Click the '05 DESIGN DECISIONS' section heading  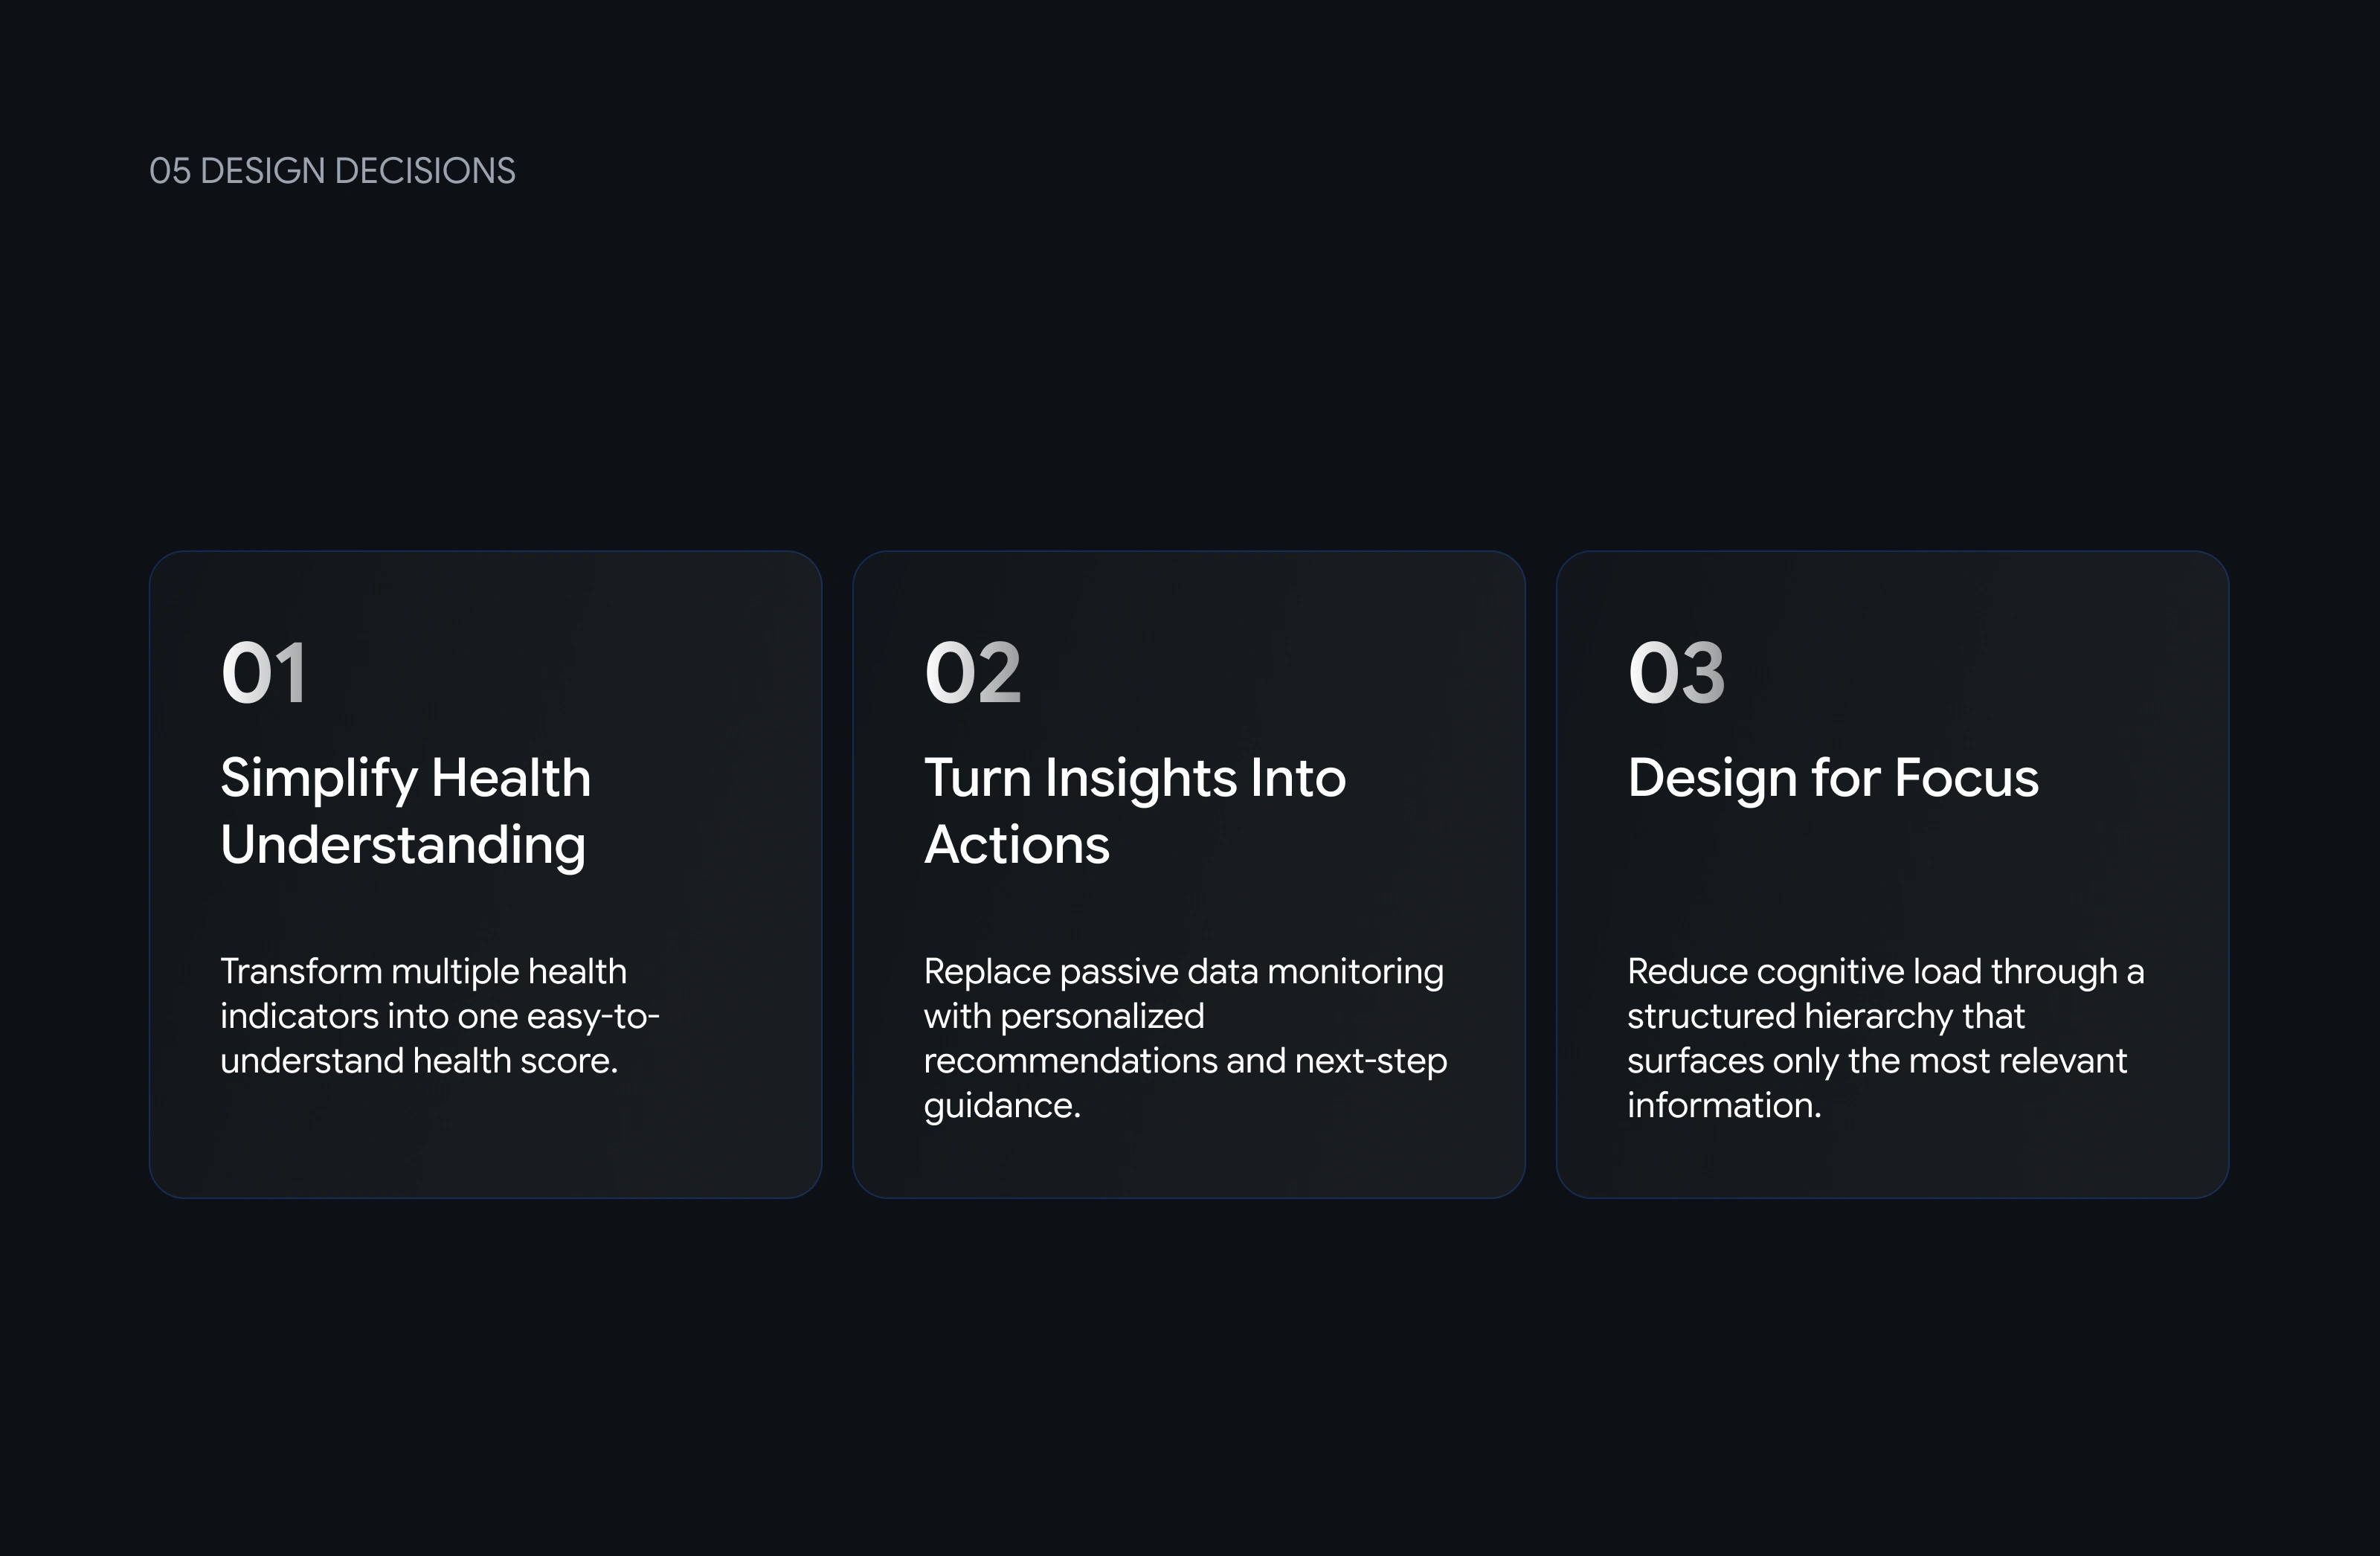coord(332,171)
